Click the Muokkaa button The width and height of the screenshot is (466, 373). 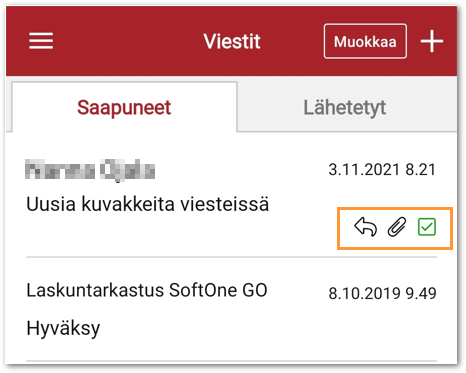click(365, 41)
